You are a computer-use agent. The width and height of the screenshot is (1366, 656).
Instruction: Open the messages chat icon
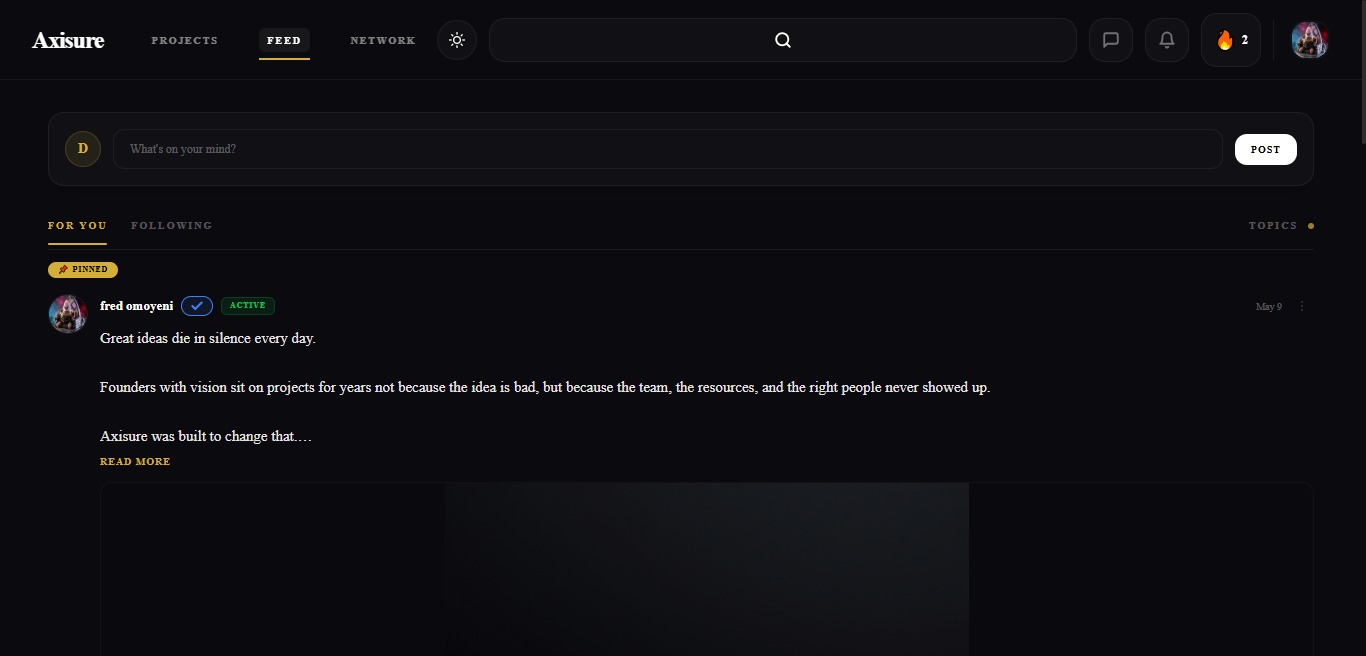[1110, 40]
